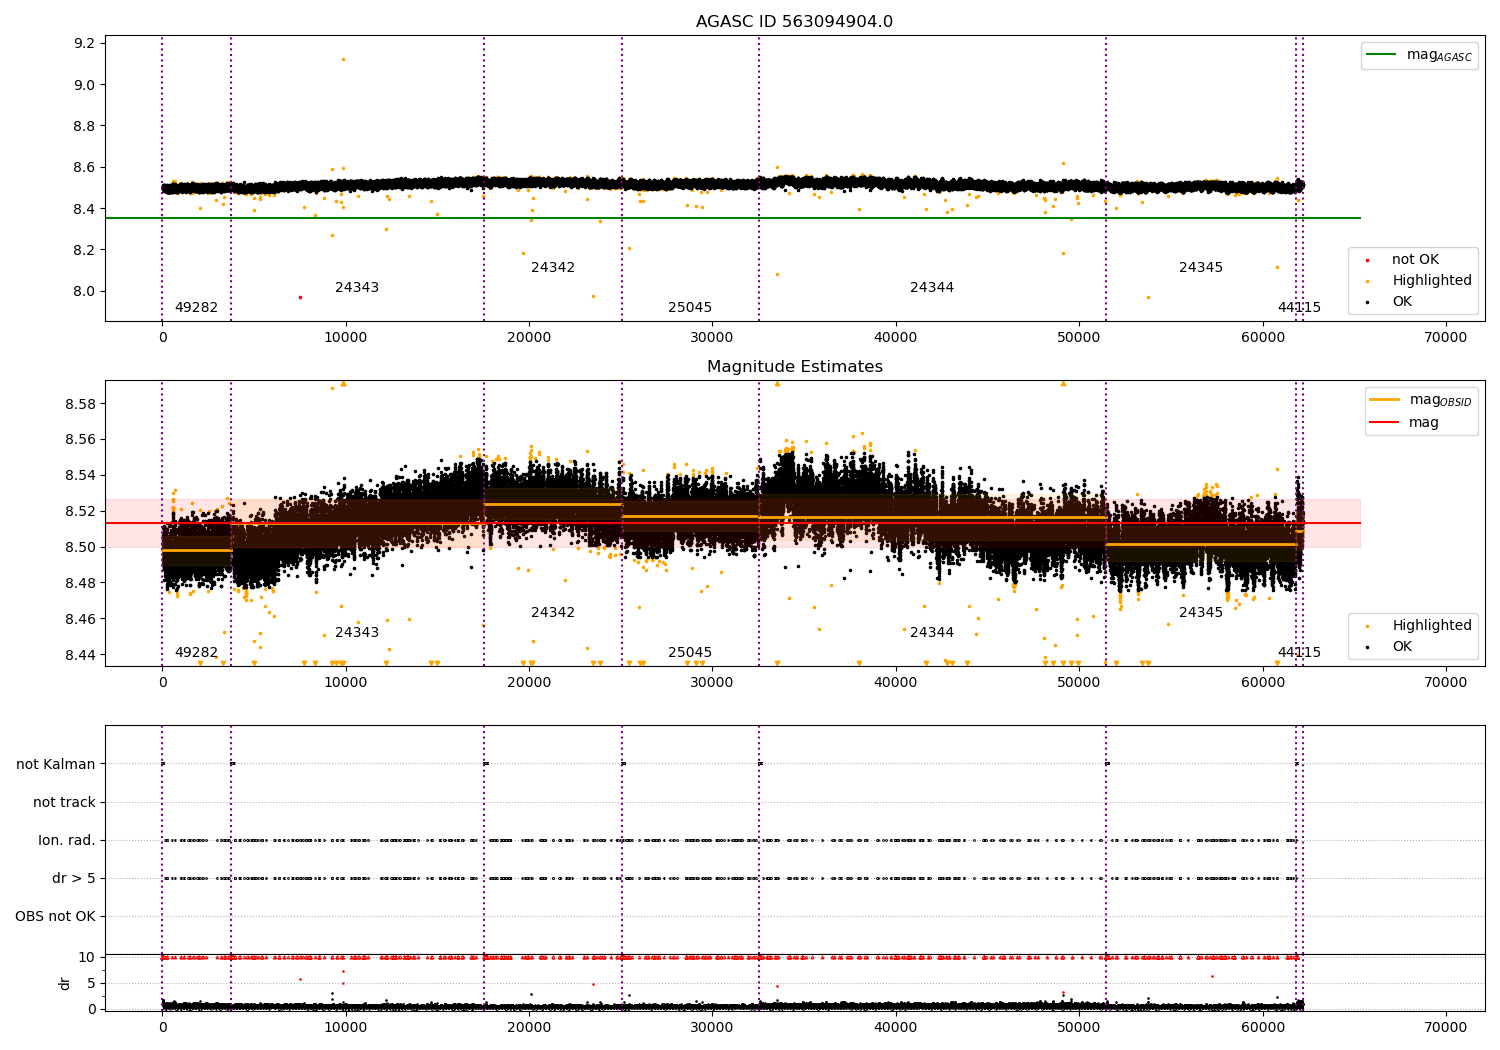Select the mag AGASC legend entry

(1419, 55)
